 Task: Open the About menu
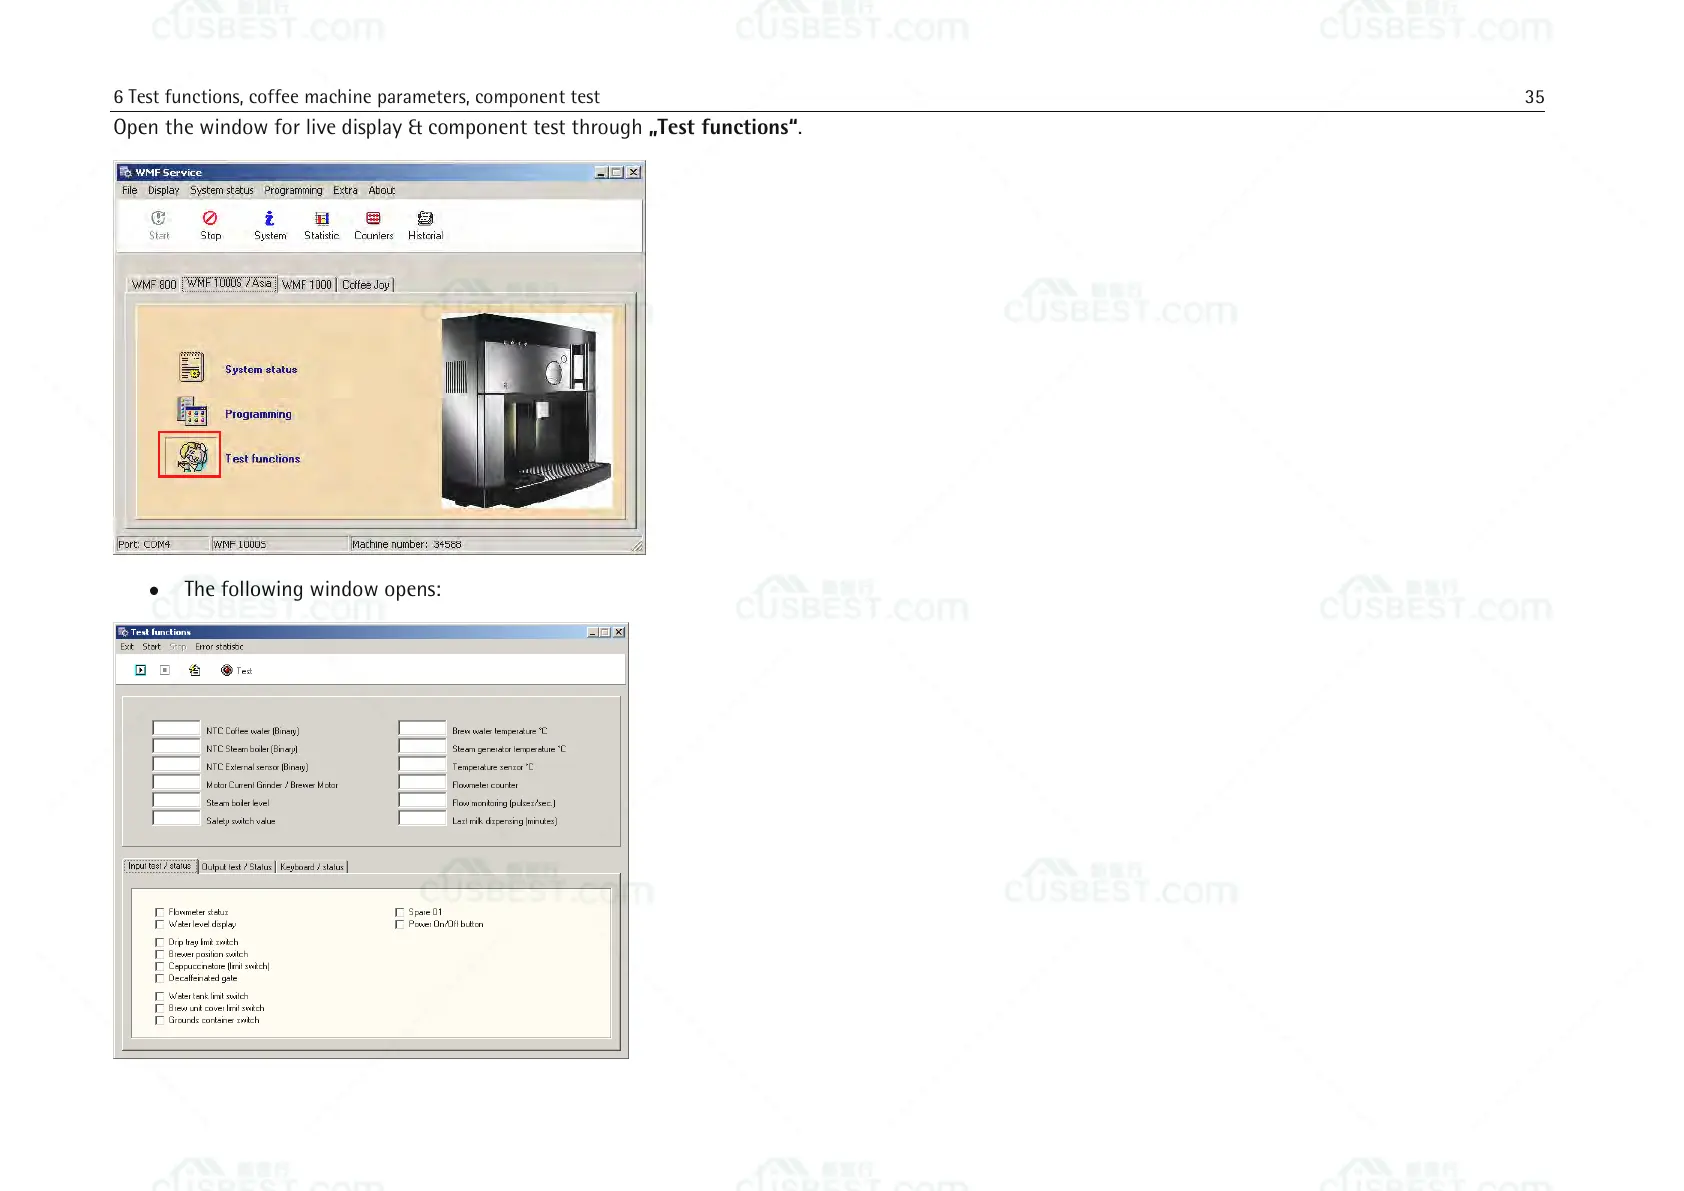pos(382,190)
